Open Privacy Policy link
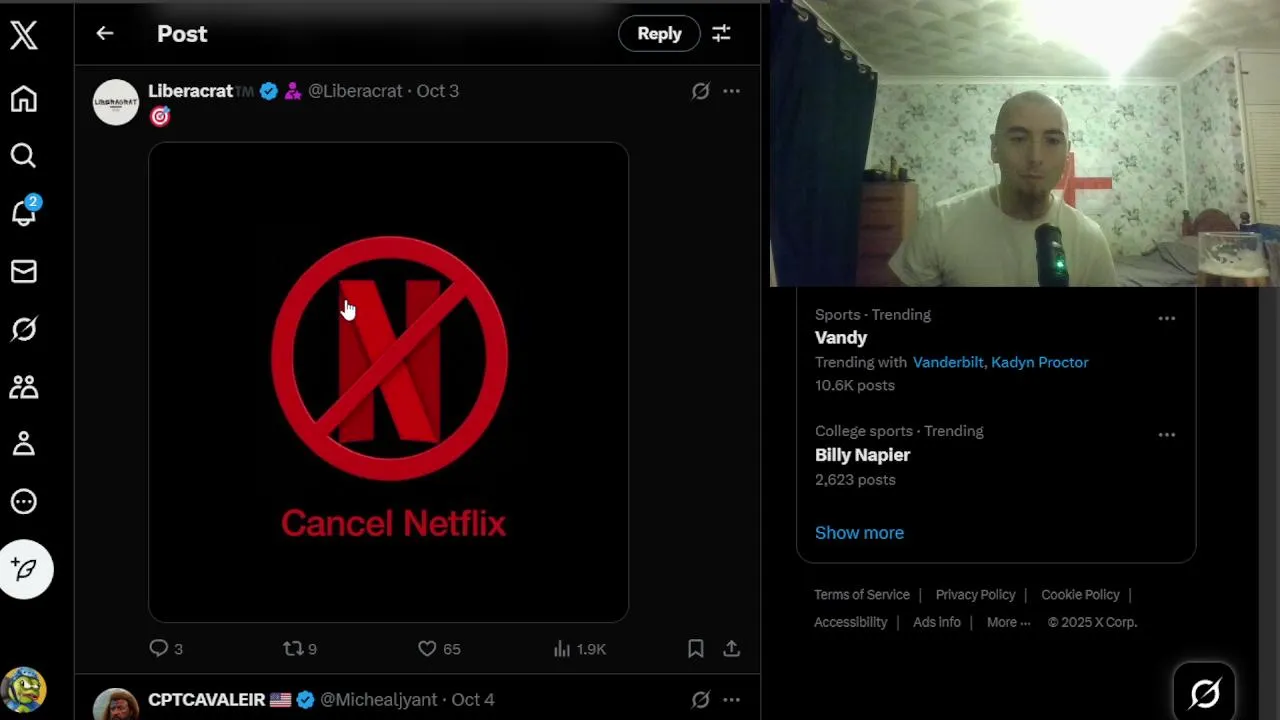Screen dimensions: 1280x720 point(975,595)
